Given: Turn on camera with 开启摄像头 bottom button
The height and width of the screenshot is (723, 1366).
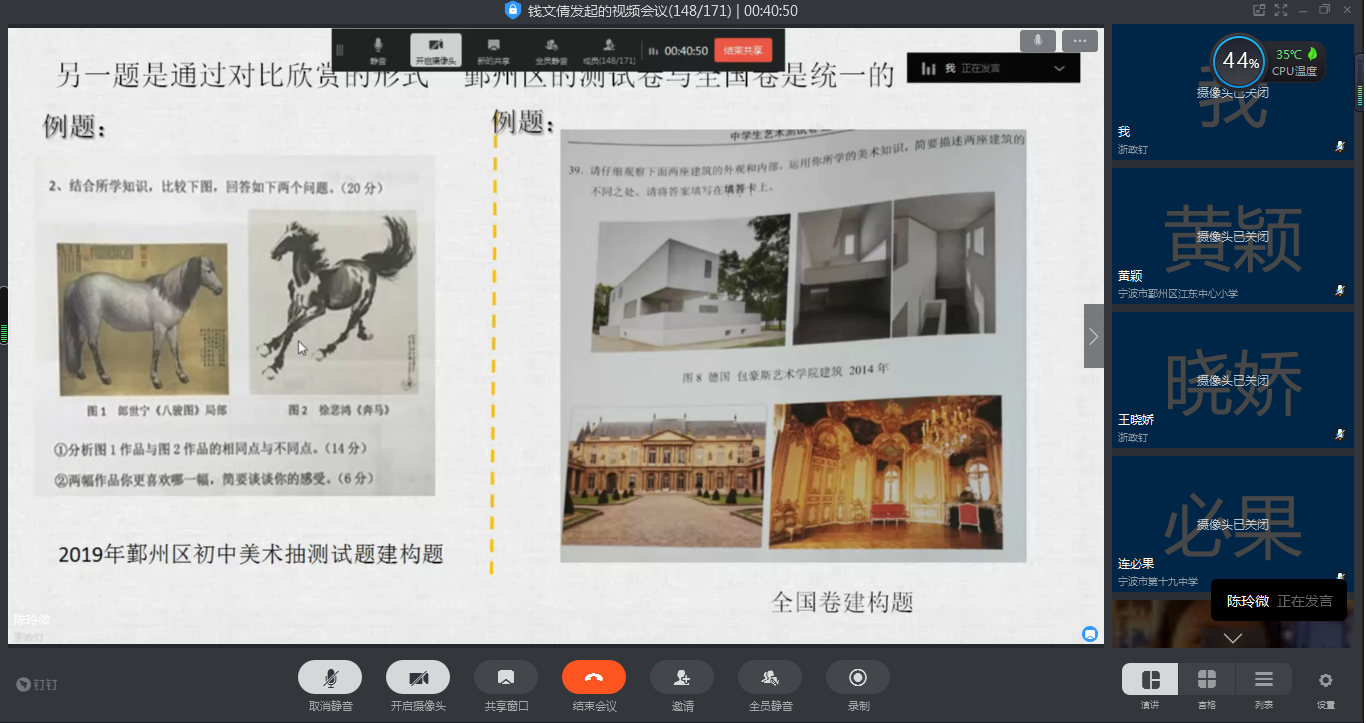Looking at the screenshot, I should pyautogui.click(x=418, y=677).
